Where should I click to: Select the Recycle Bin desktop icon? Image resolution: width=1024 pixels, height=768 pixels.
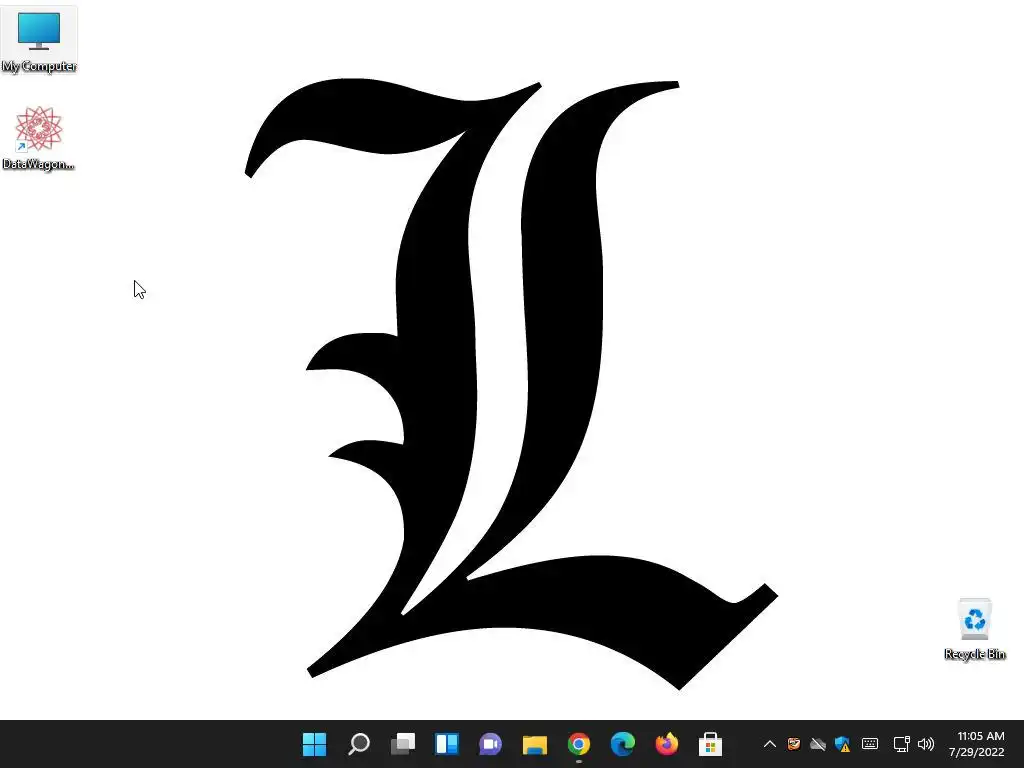pos(974,629)
